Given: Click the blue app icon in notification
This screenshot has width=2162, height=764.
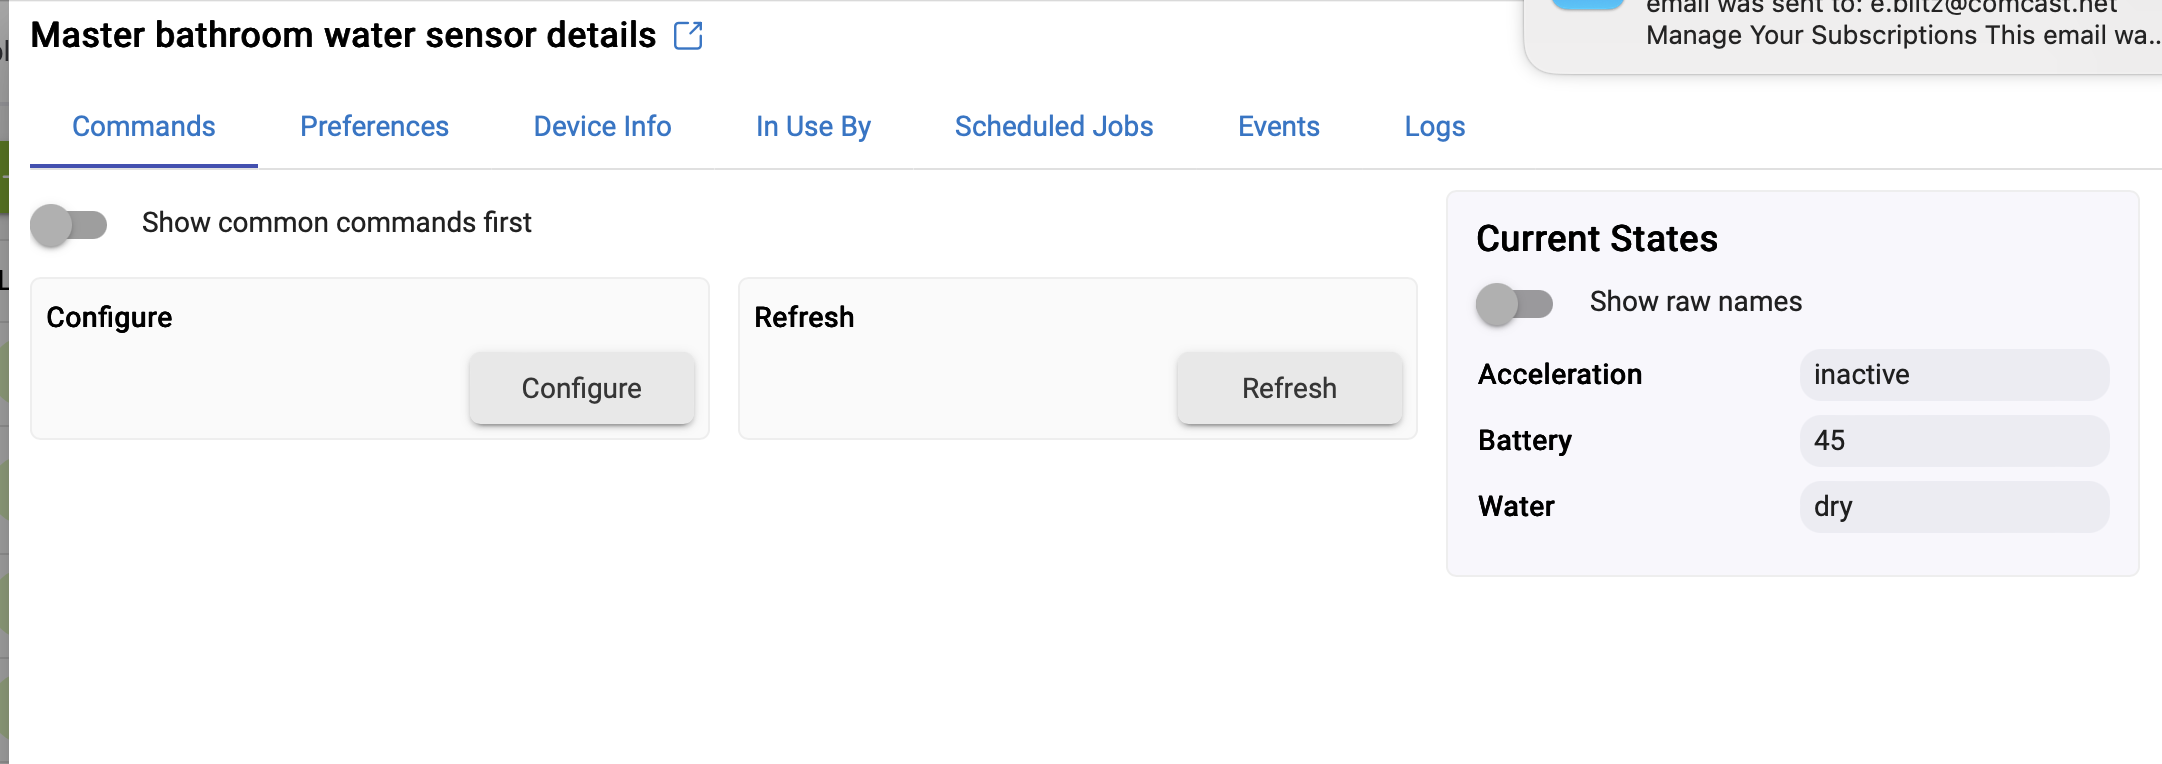Looking at the screenshot, I should (1587, 5).
